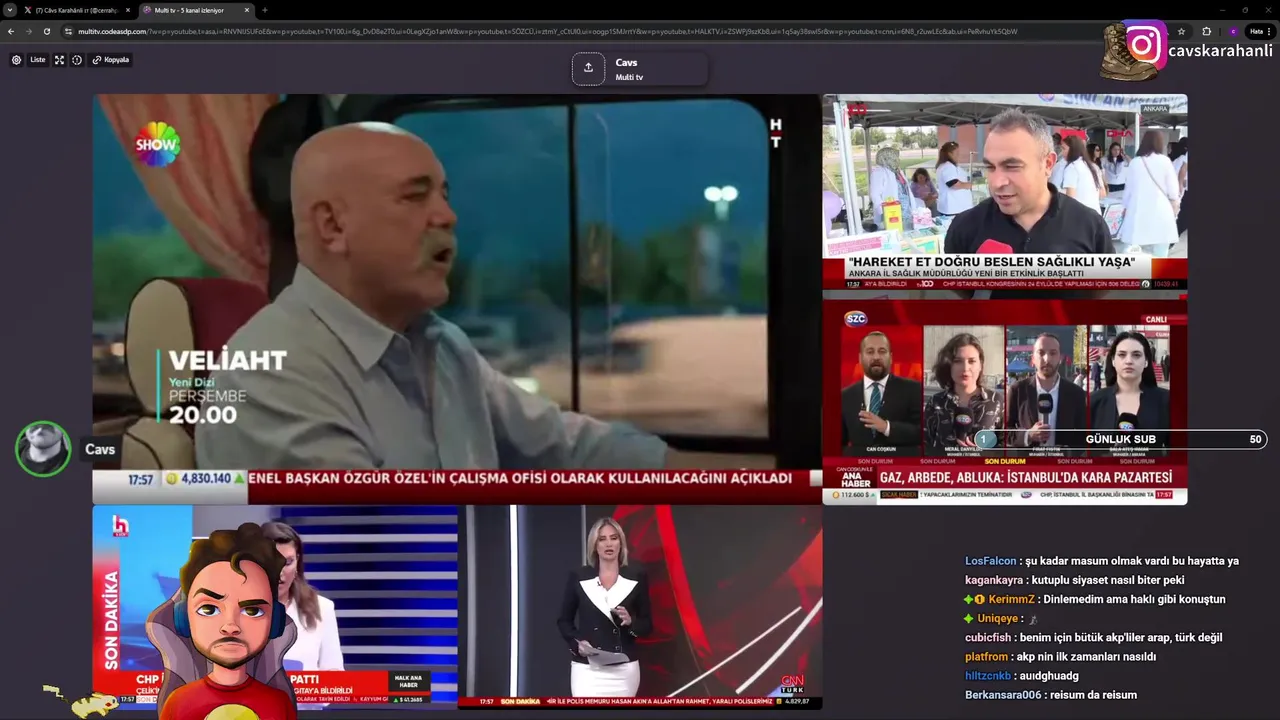Click the Uniqeye username in chat
The height and width of the screenshot is (720, 1280).
(997, 618)
